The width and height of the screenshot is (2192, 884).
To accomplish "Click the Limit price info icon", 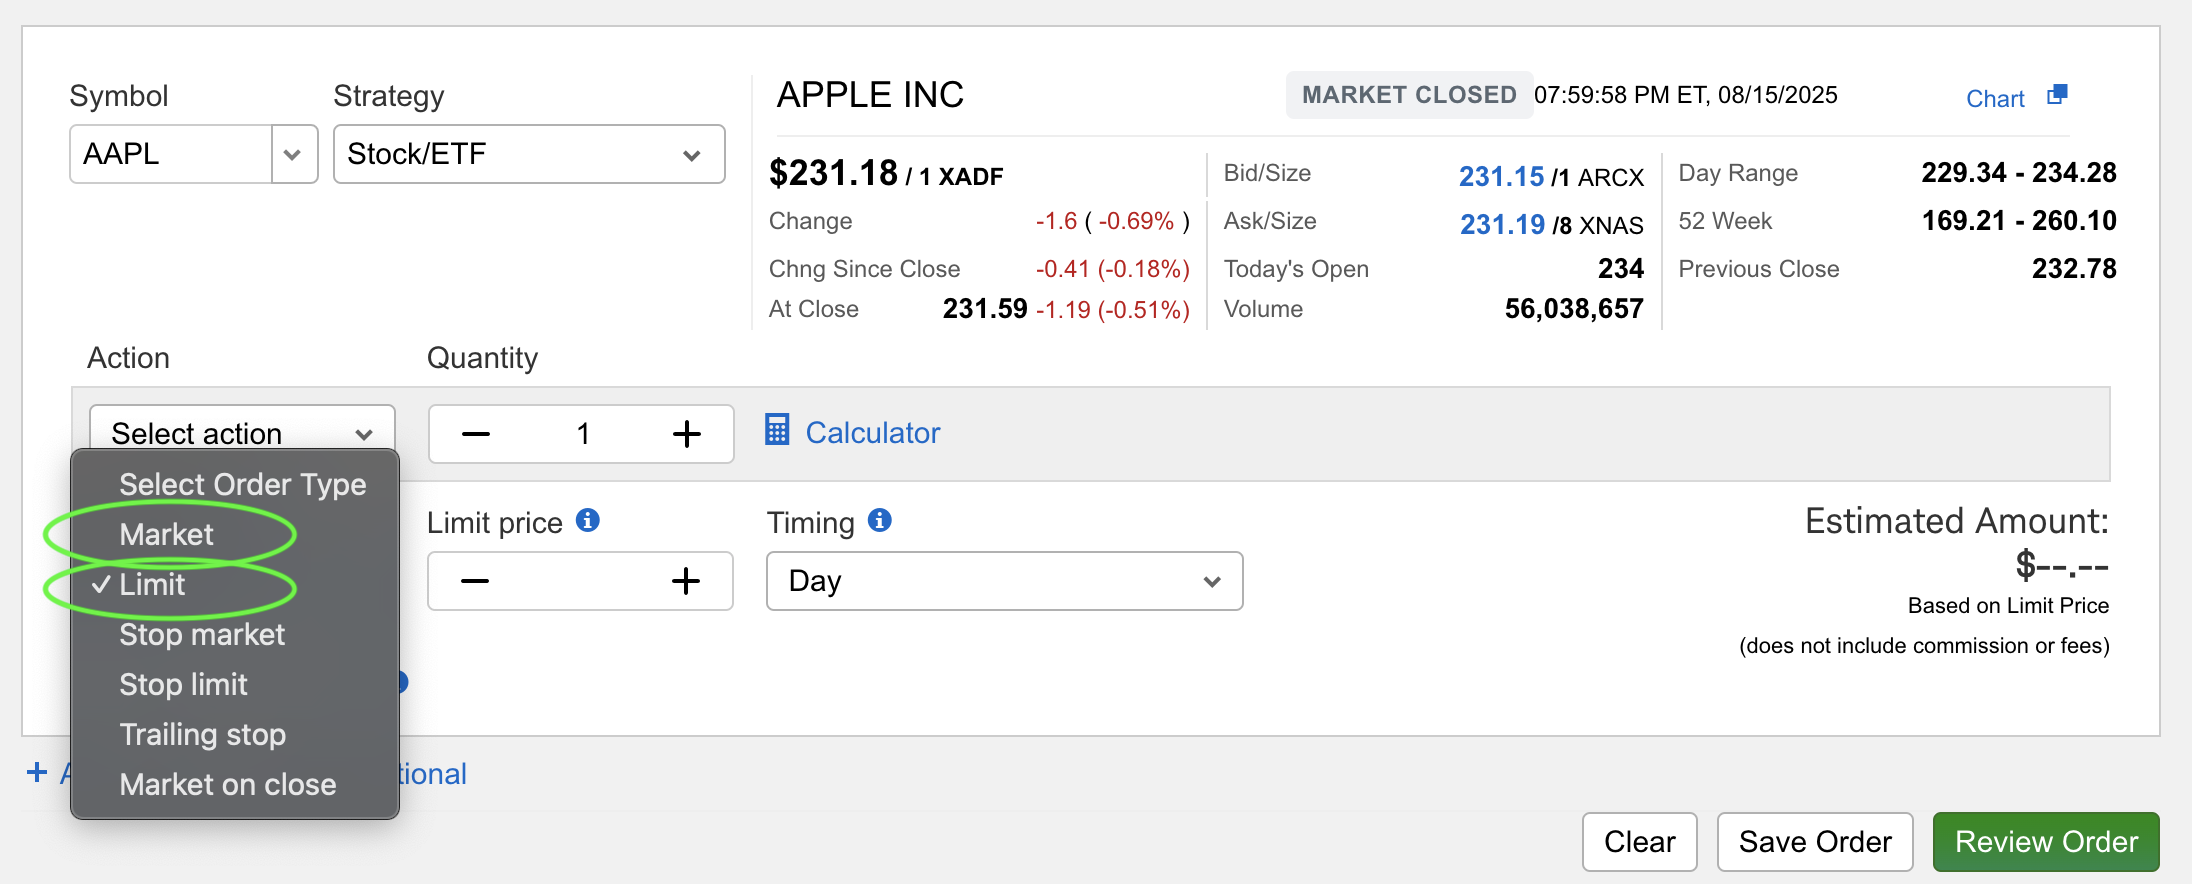I will click(x=588, y=520).
